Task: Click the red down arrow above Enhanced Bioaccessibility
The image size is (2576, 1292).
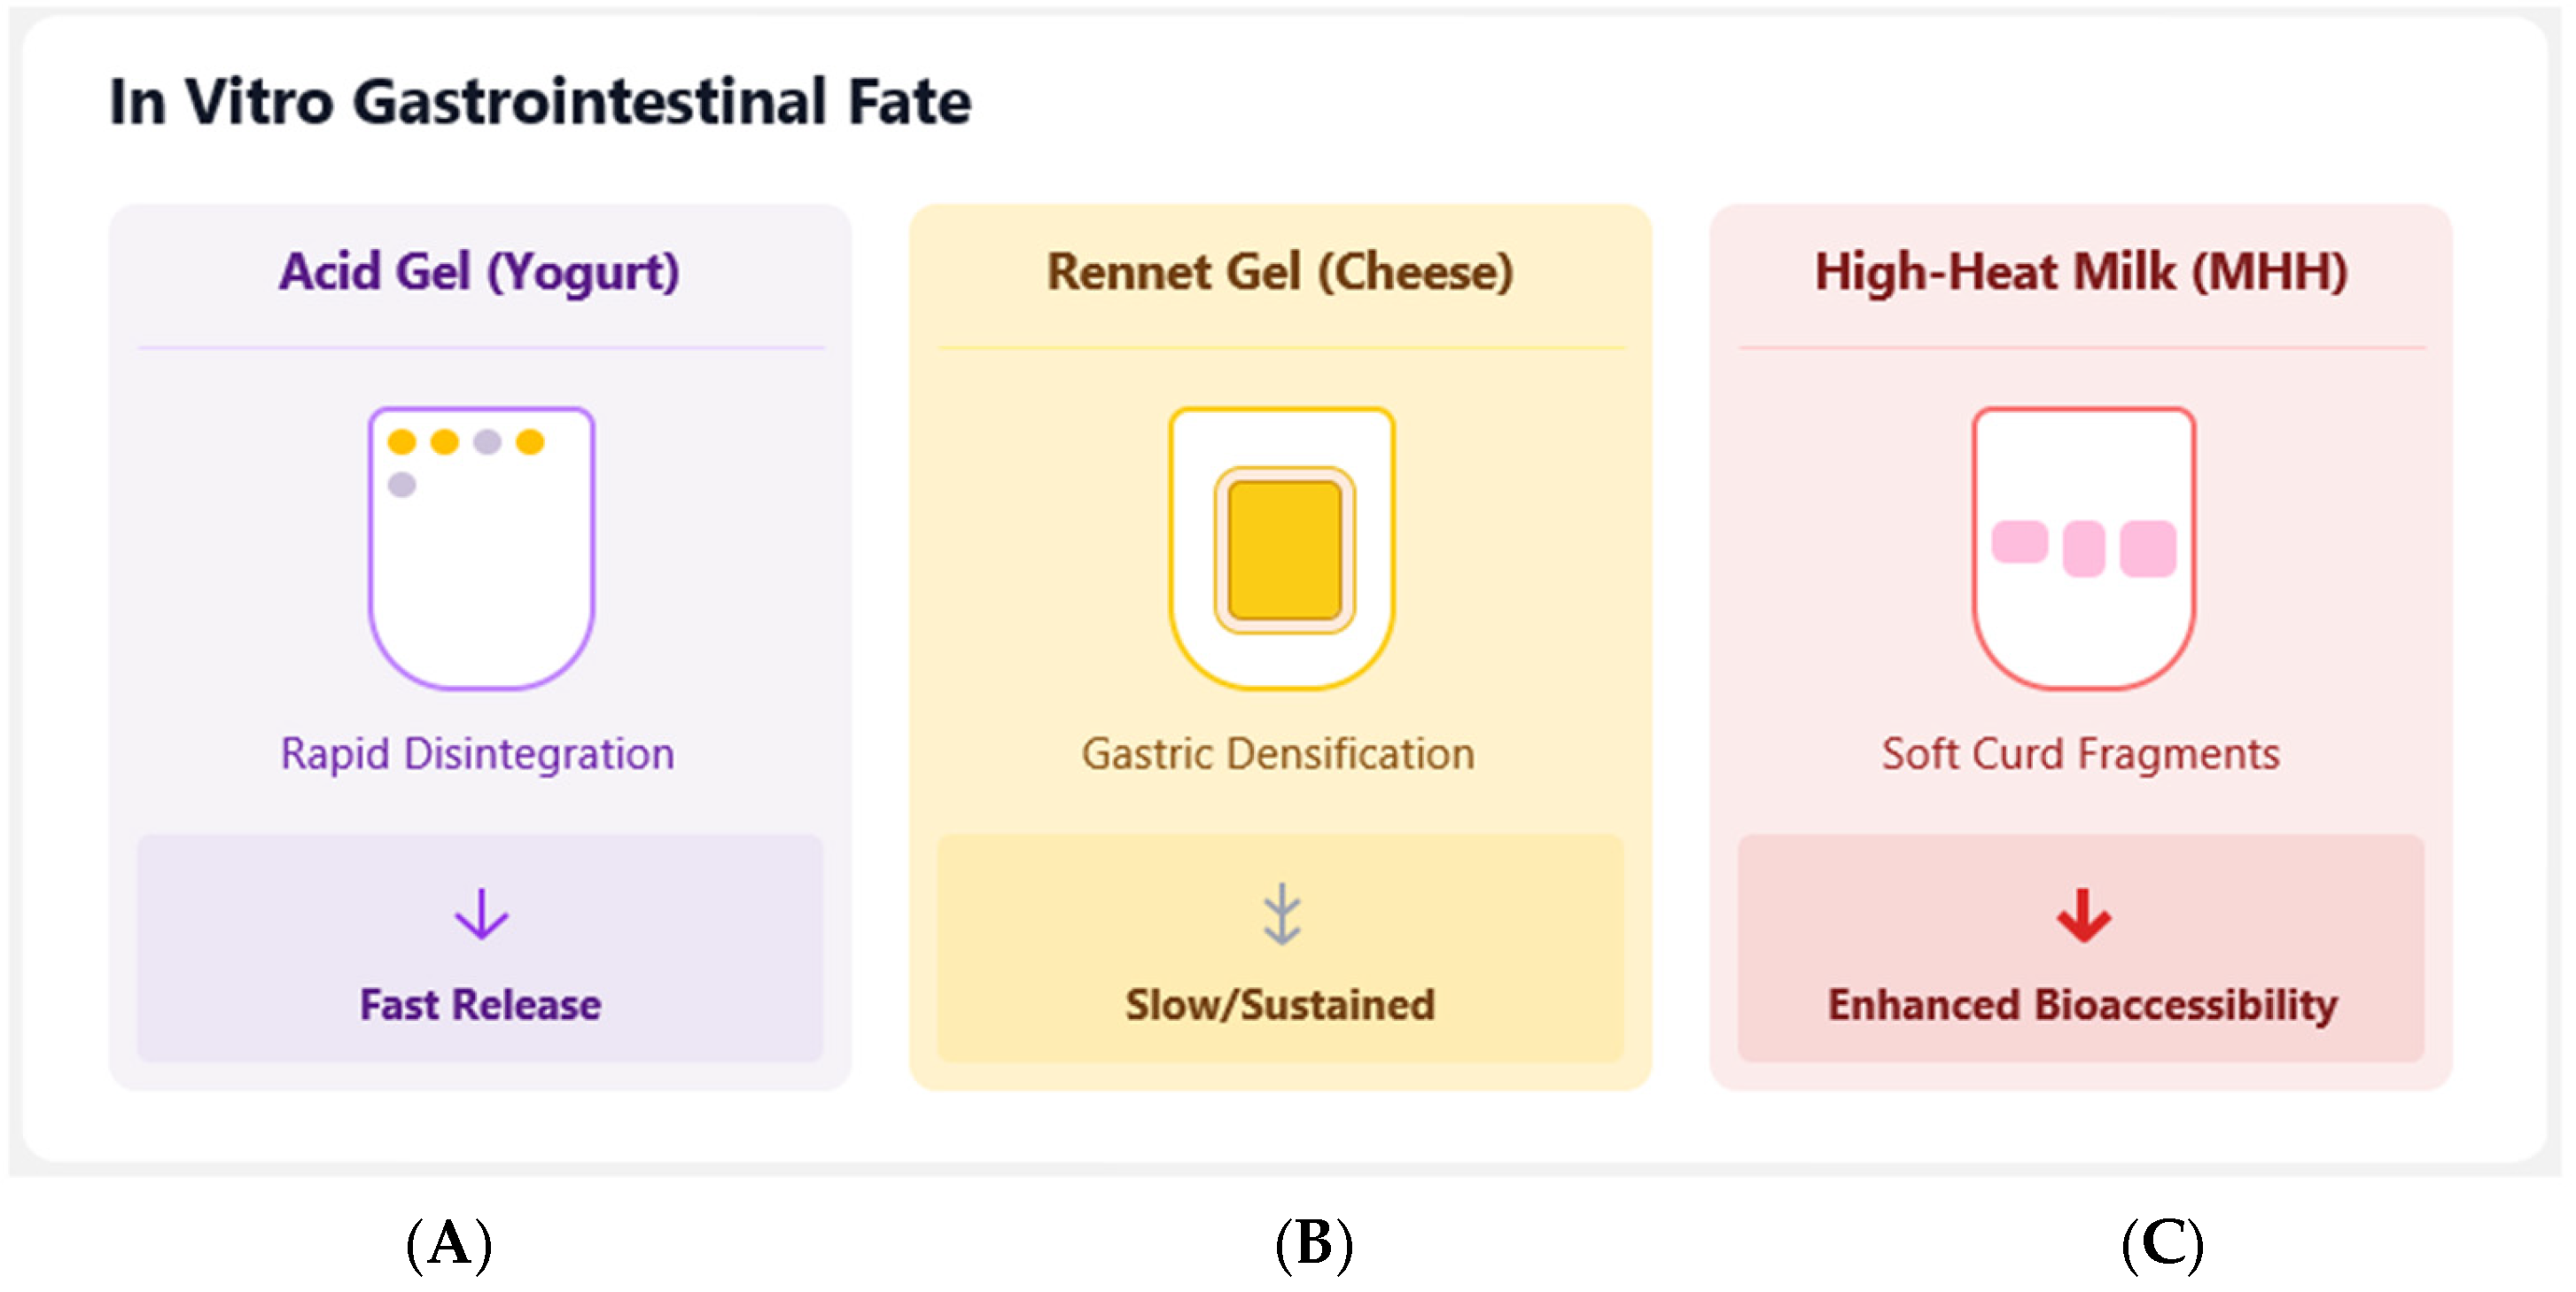Action: point(2083,914)
